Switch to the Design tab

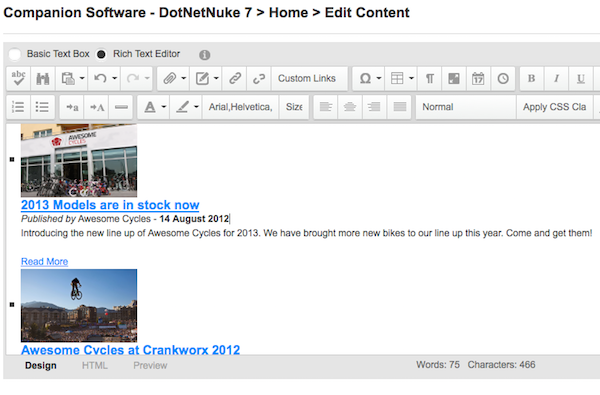tap(41, 366)
